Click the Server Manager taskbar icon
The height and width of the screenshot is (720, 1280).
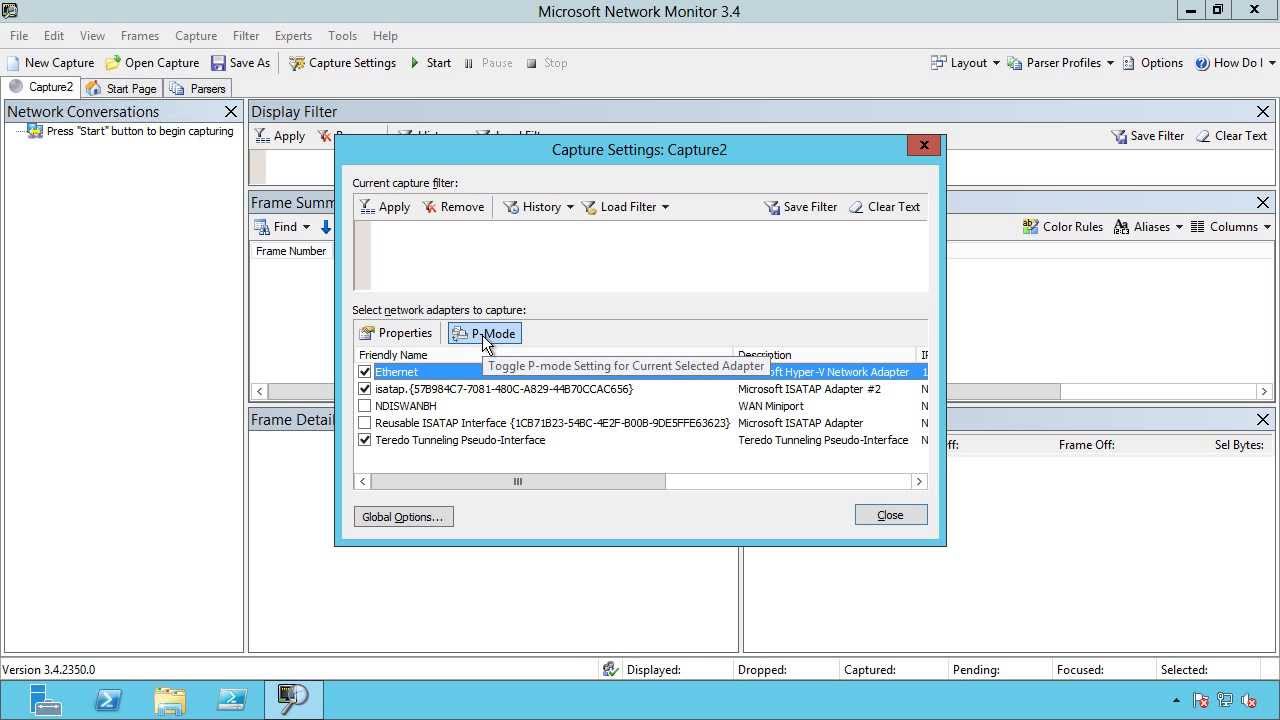45,700
